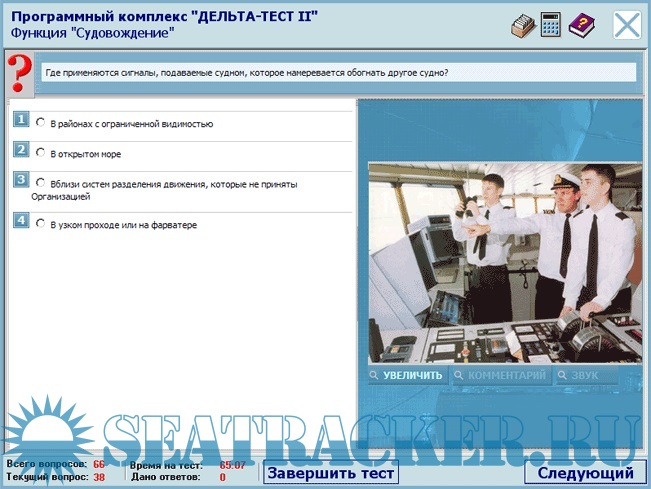Click the УВЕЛИЧИТЬ zoom button

click(406, 376)
